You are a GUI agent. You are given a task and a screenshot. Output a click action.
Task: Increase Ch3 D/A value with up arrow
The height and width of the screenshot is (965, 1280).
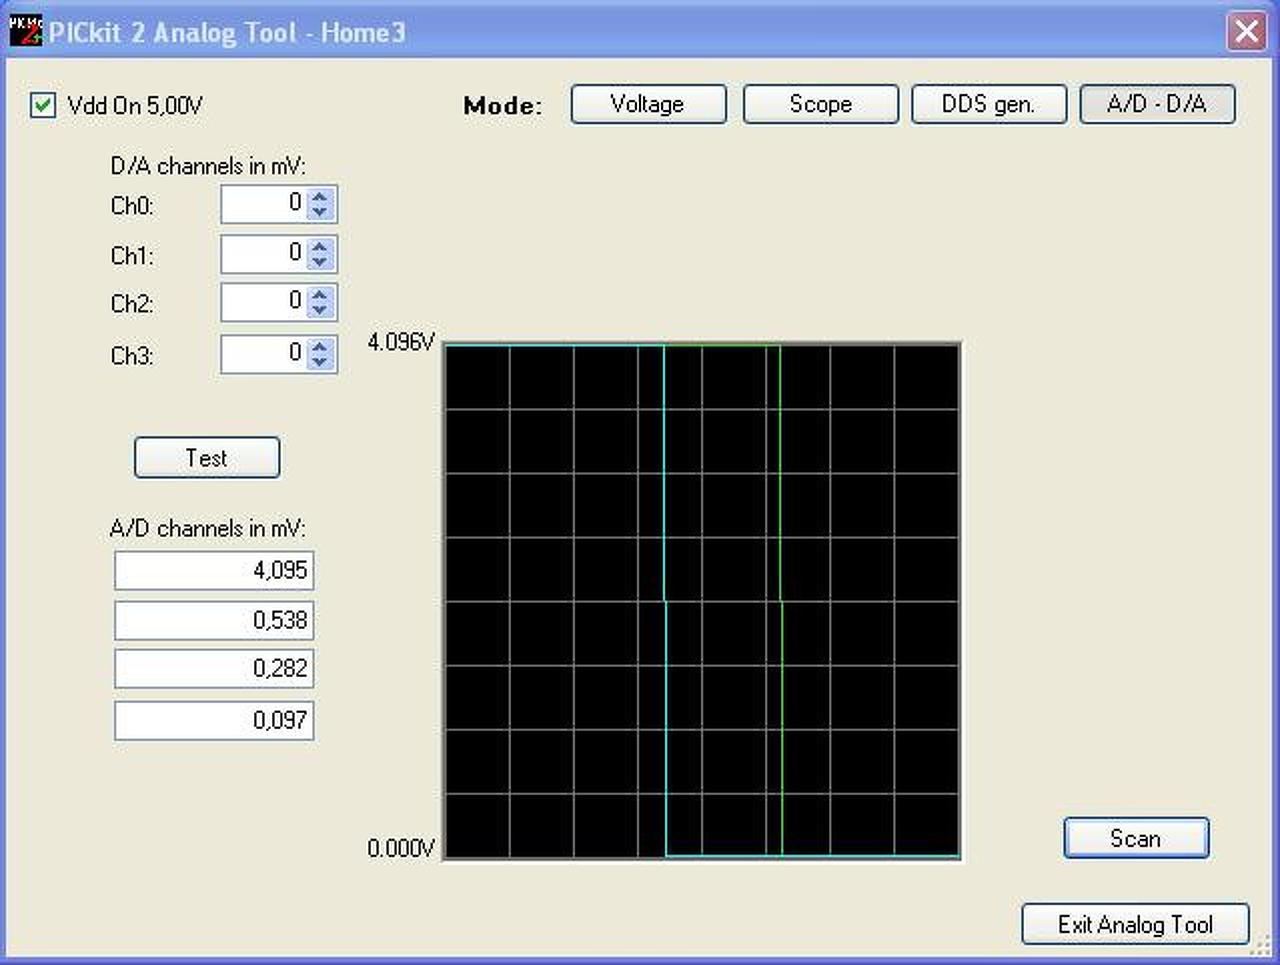pos(320,346)
